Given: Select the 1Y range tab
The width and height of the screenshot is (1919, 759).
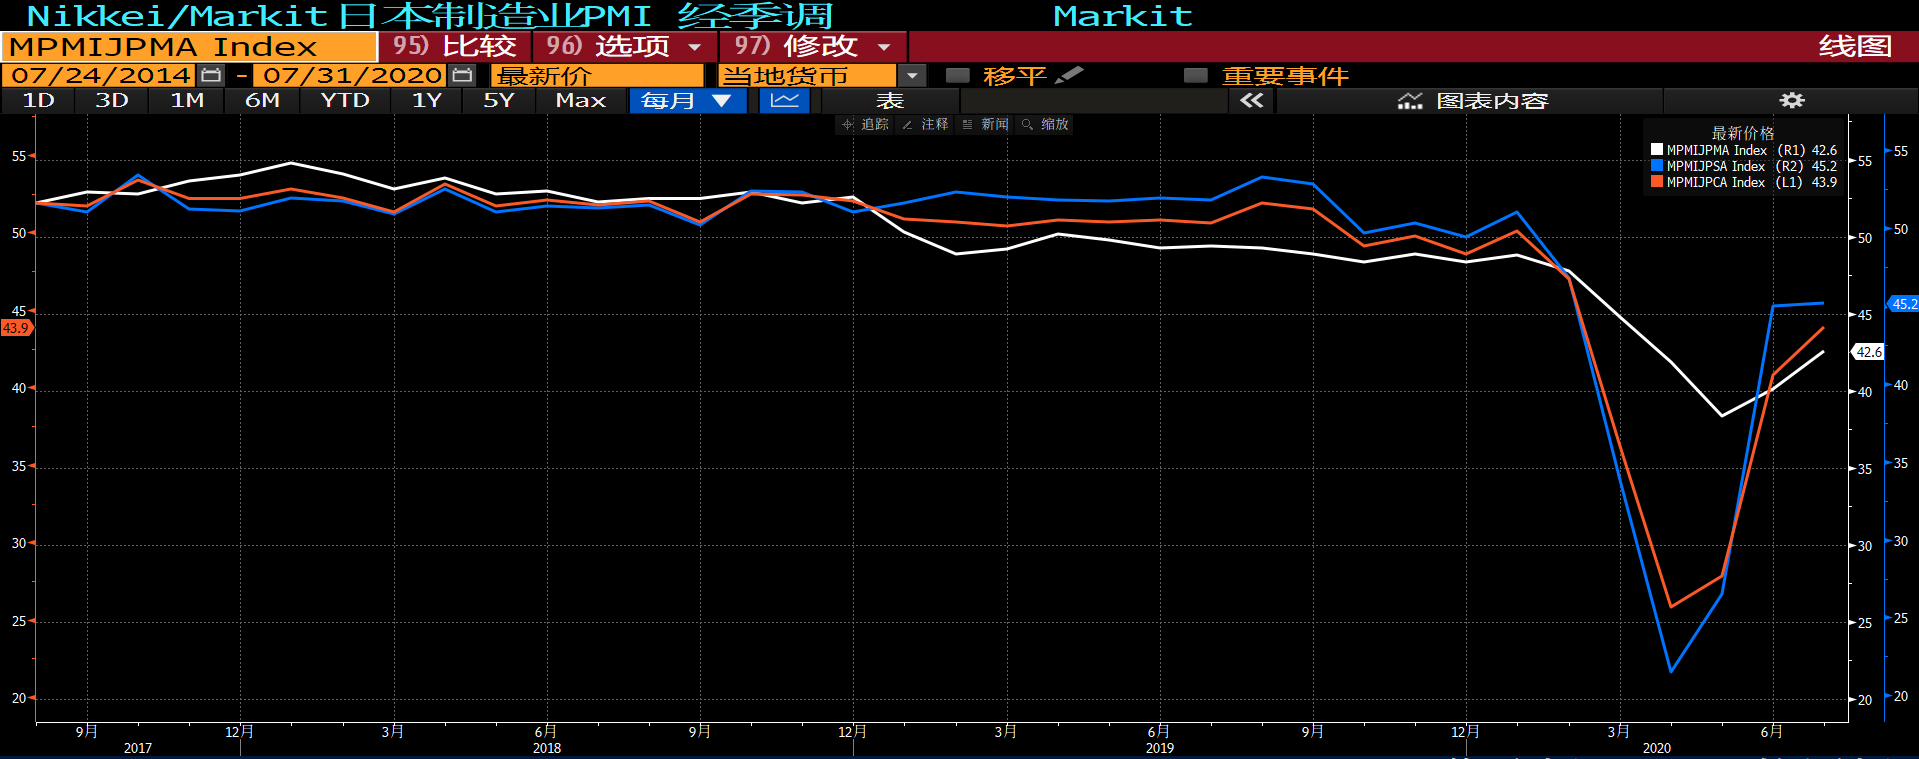Looking at the screenshot, I should (427, 100).
